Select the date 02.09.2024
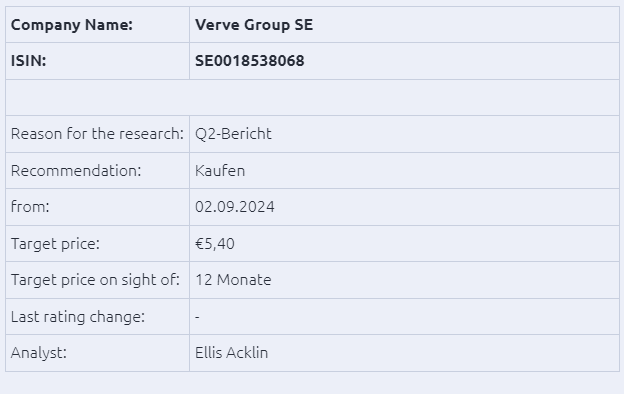The height and width of the screenshot is (394, 624). click(235, 207)
